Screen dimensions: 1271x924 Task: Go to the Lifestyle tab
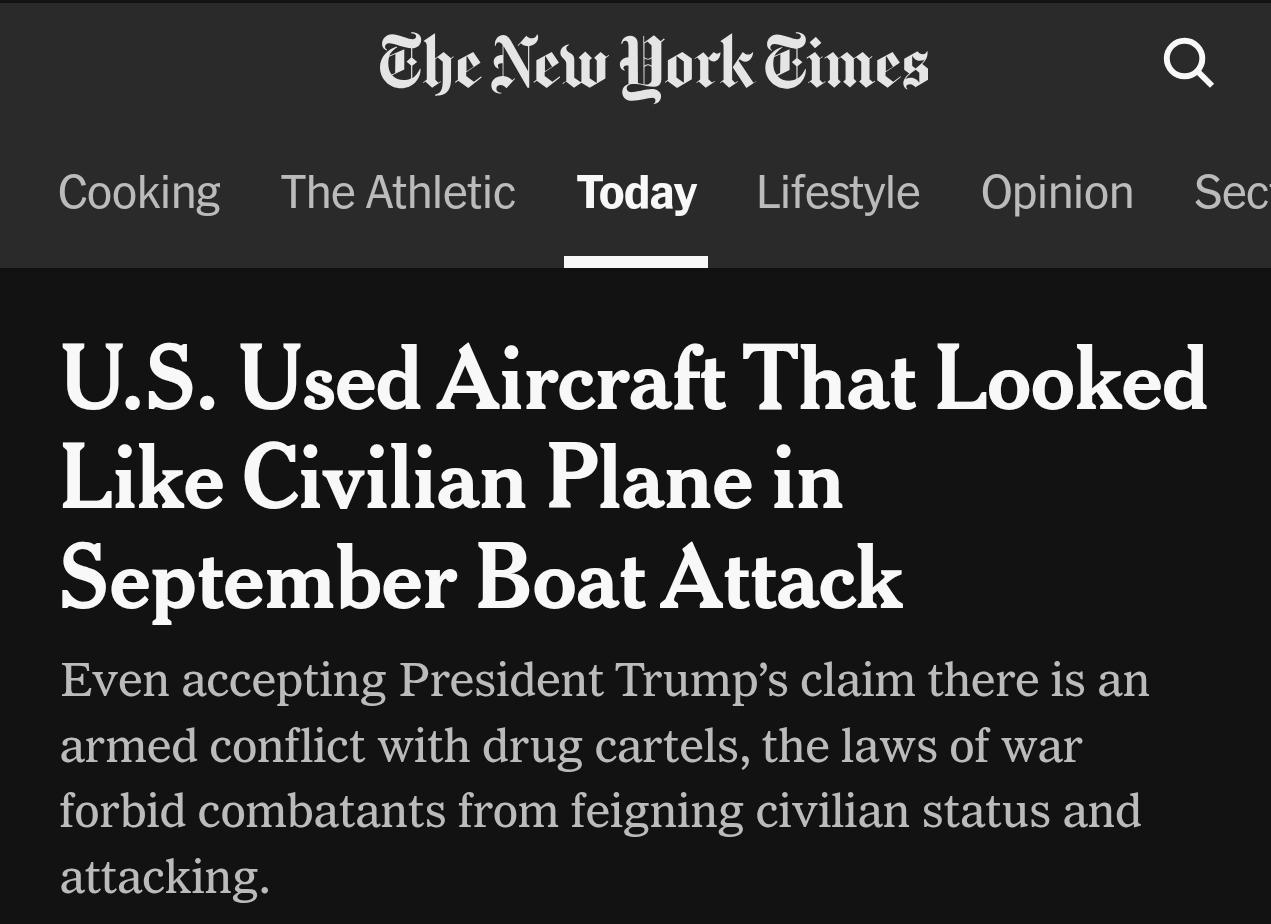[838, 192]
